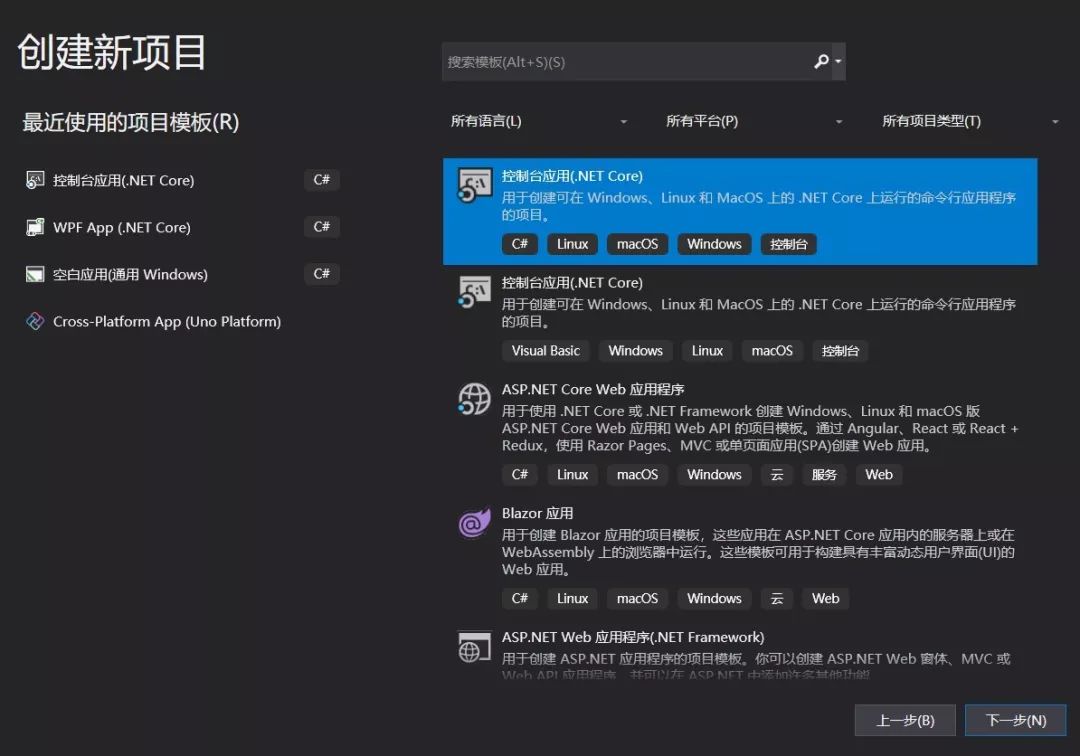Click C# tag under ASP.NET Core Web
Viewport: 1080px width, 756px height.
pos(519,475)
